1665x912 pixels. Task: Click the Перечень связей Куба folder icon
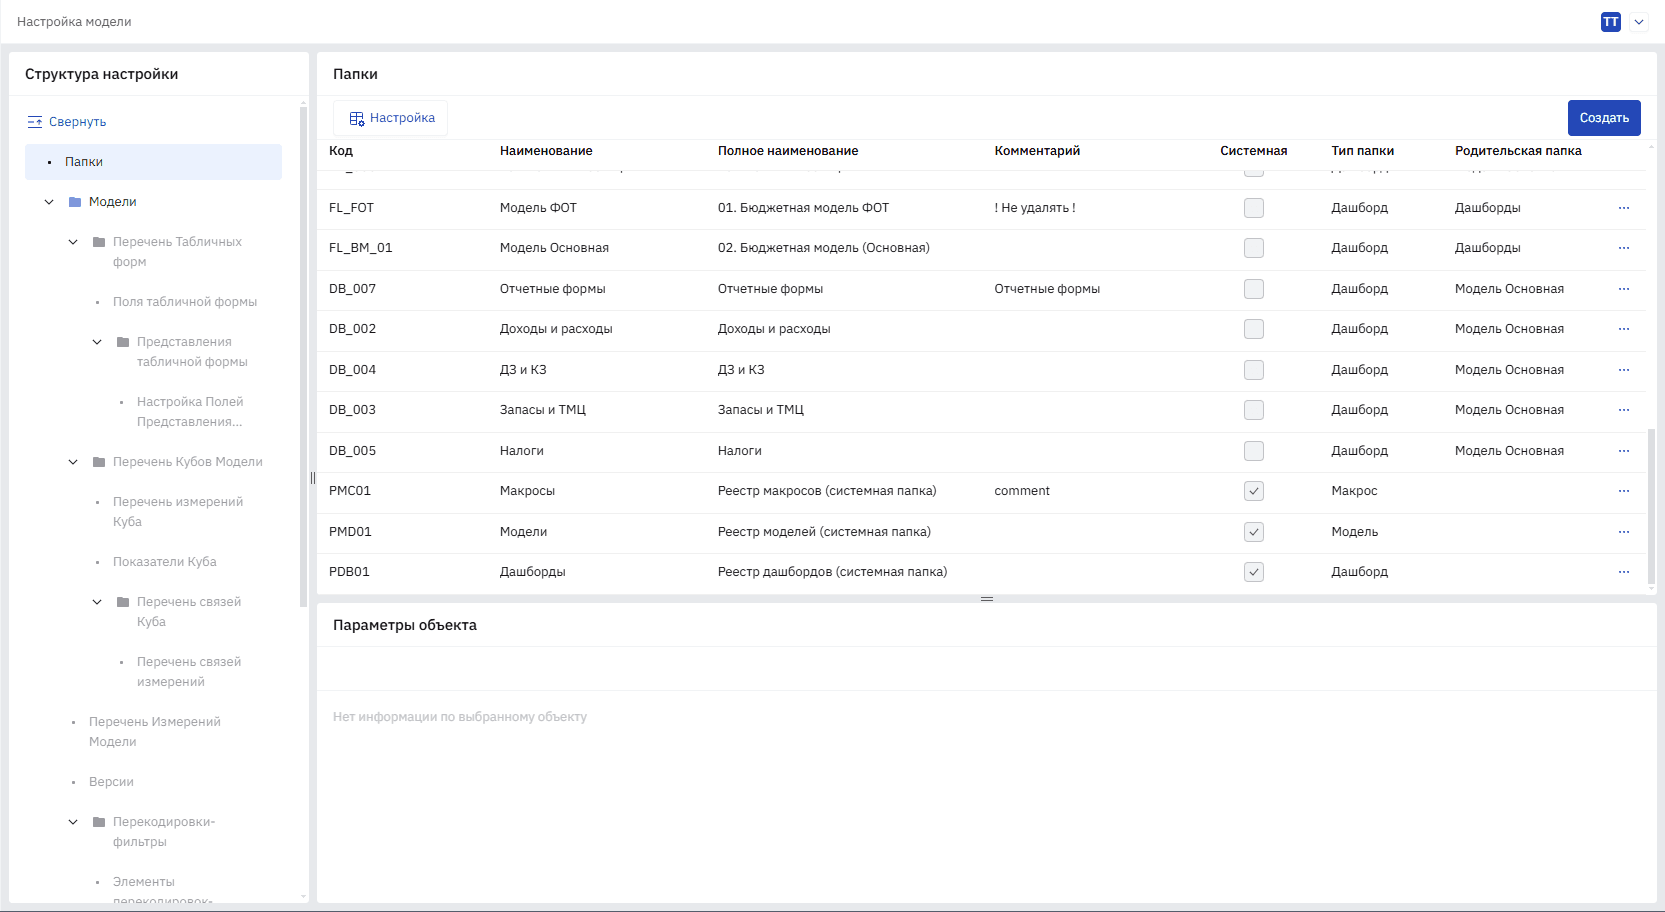(123, 602)
